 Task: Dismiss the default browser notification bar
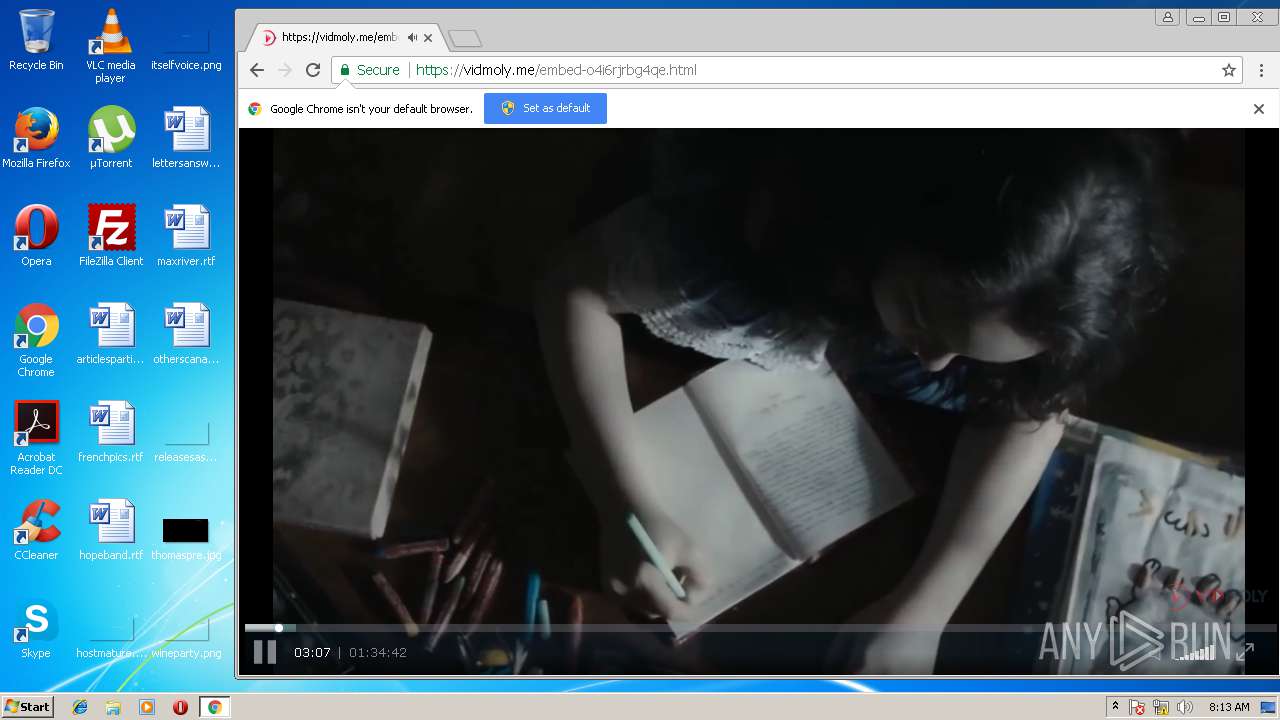(1259, 109)
